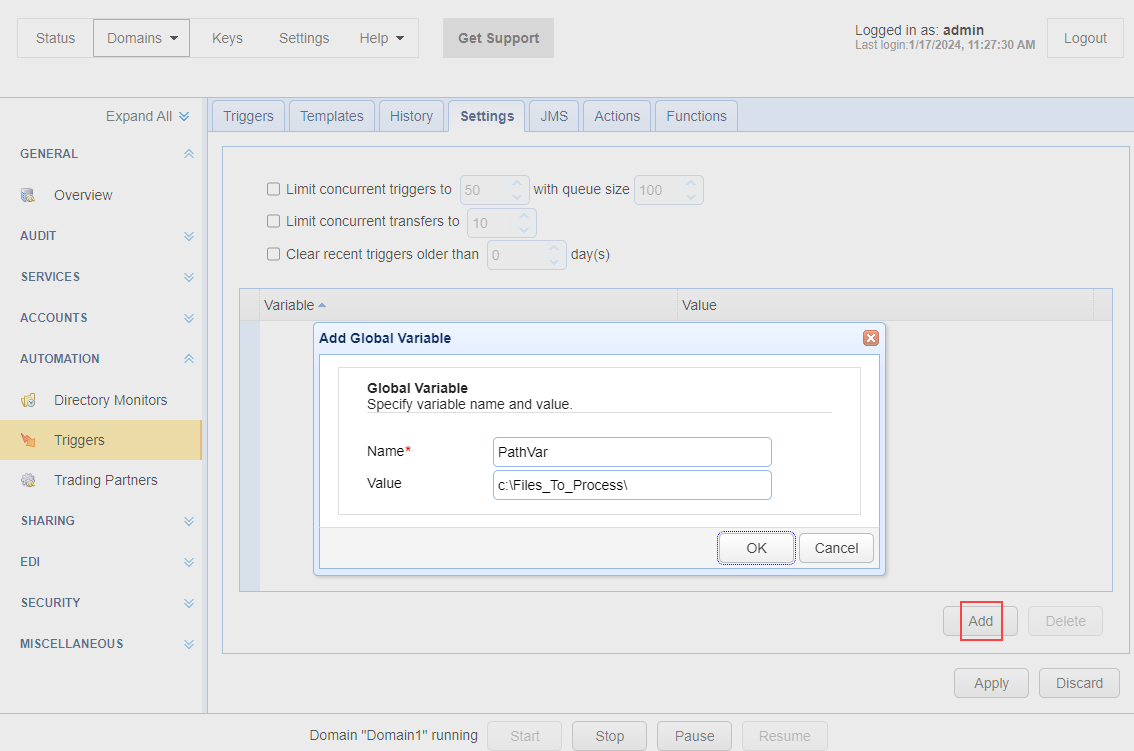
Task: Open the Domains dropdown menu
Action: tap(142, 38)
